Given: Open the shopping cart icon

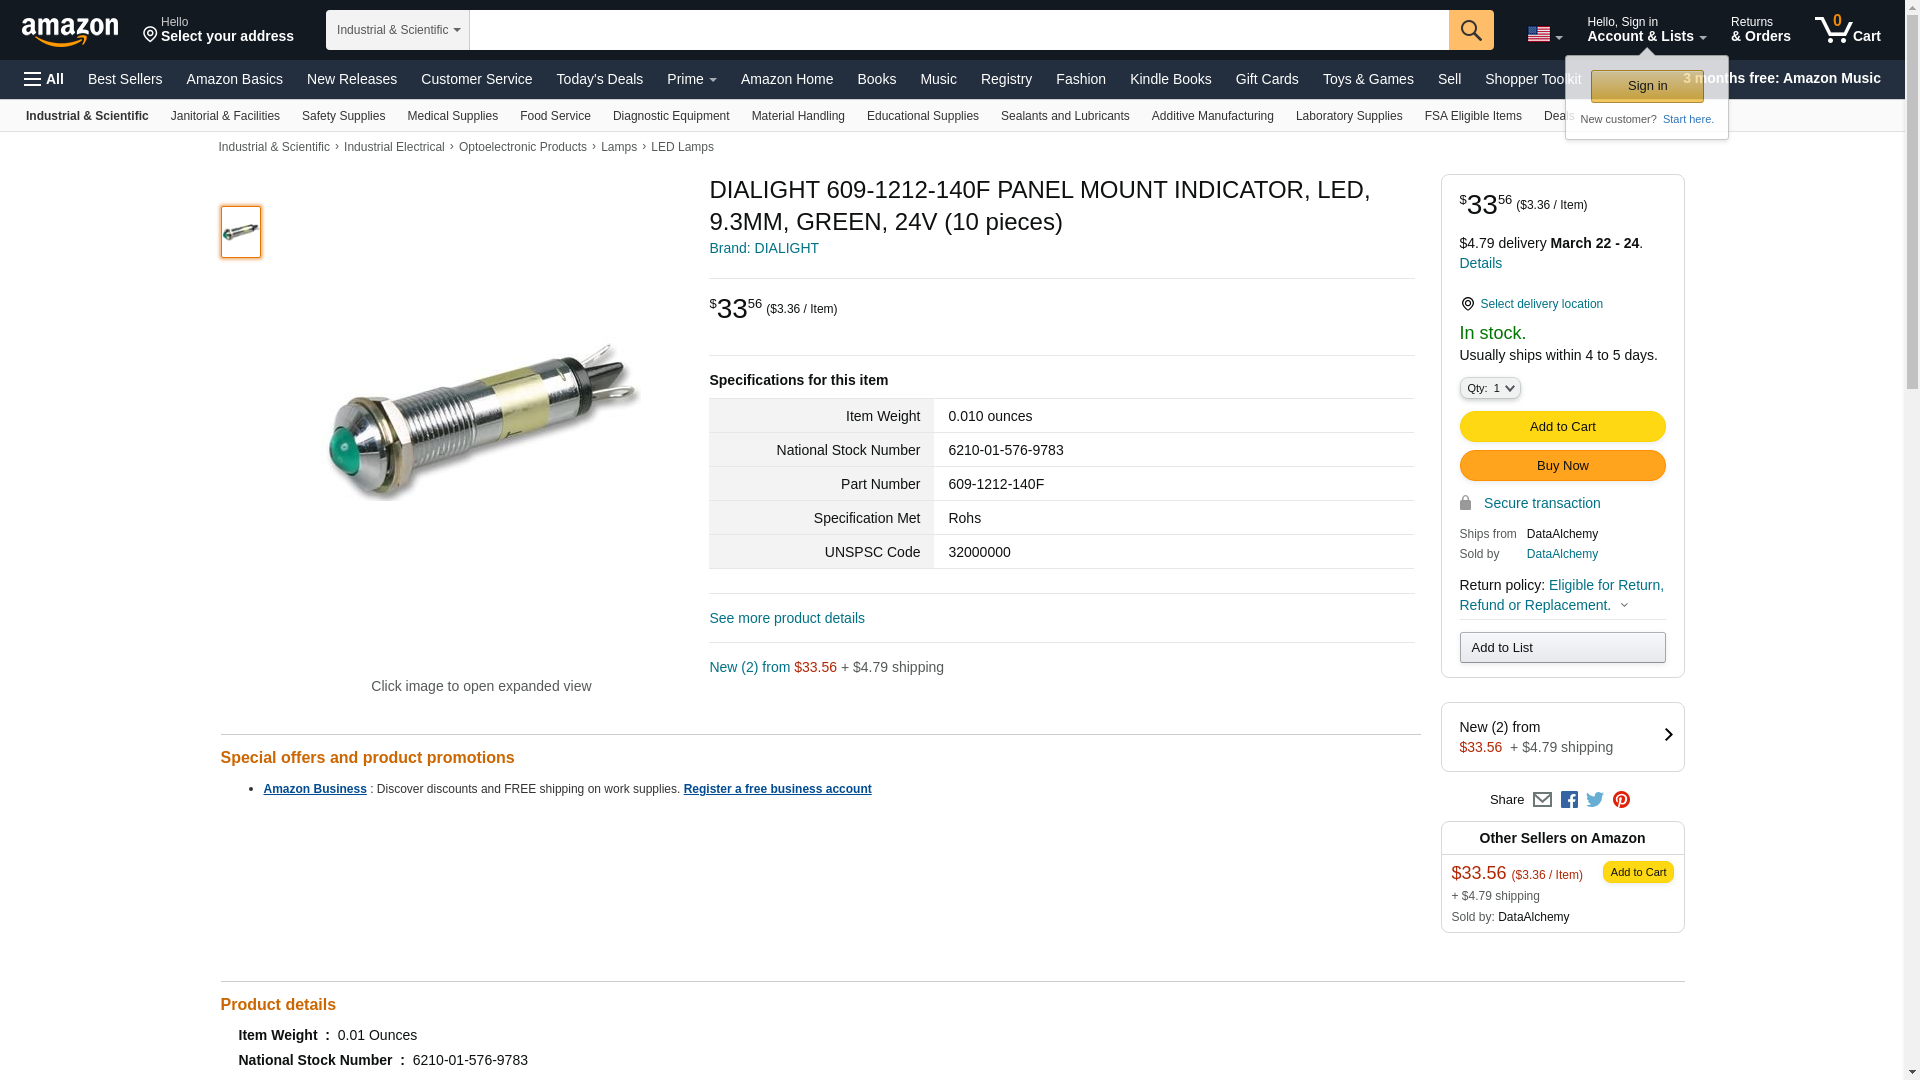Looking at the screenshot, I should tap(1847, 29).
